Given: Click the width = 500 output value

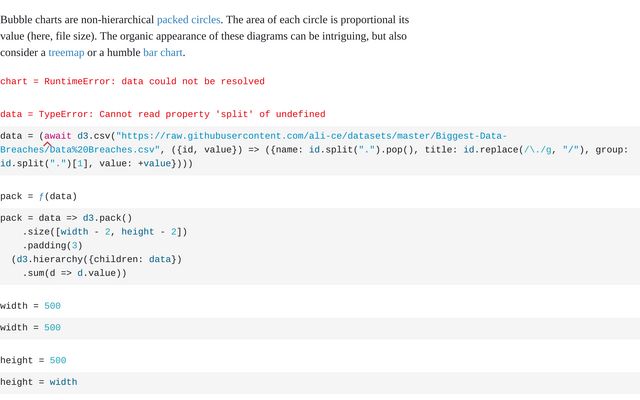Looking at the screenshot, I should click(52, 305).
